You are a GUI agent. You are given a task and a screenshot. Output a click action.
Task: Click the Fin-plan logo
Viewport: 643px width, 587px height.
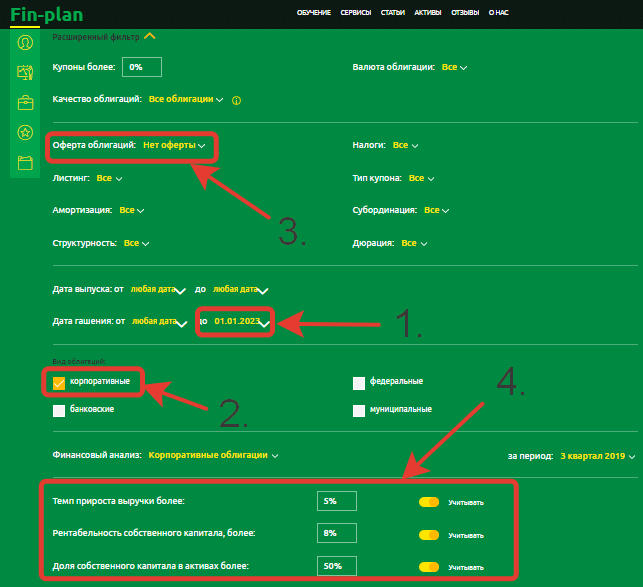pos(46,14)
